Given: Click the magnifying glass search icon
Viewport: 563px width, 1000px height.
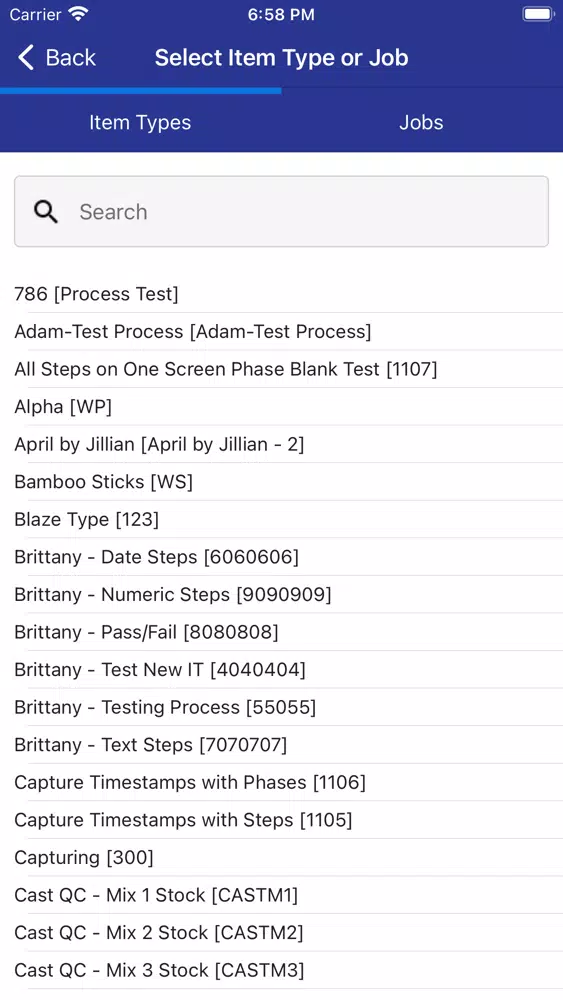Looking at the screenshot, I should pyautogui.click(x=46, y=212).
